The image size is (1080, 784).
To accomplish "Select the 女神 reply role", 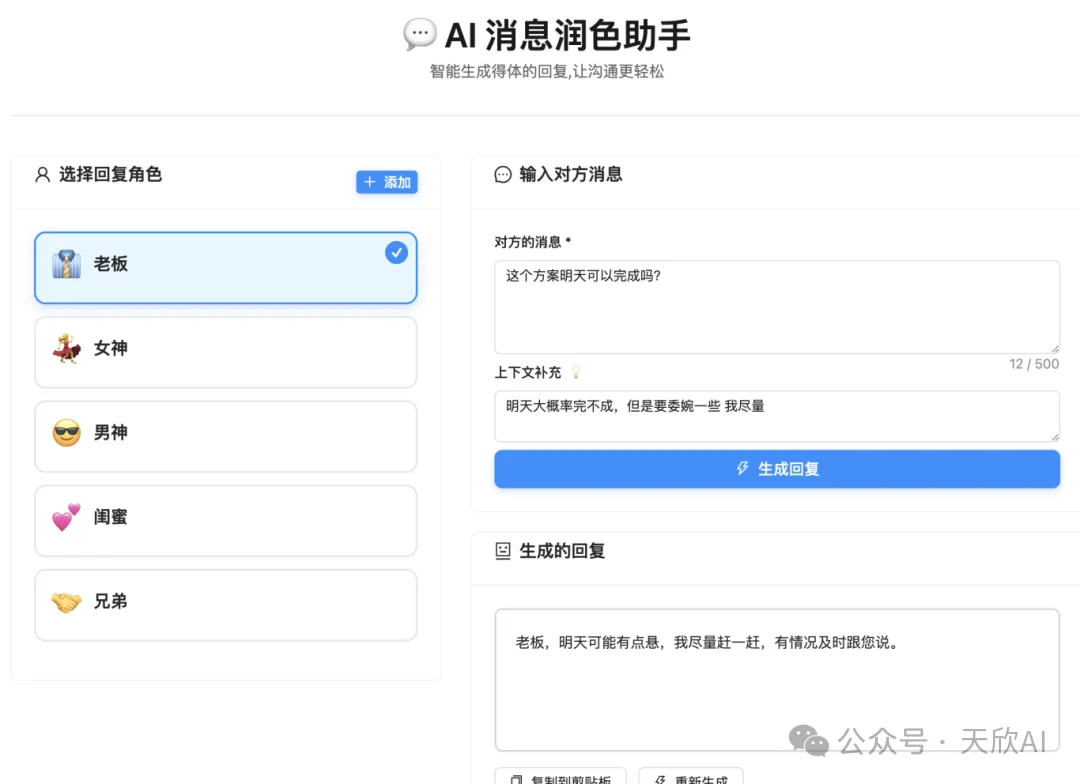I will pos(225,352).
